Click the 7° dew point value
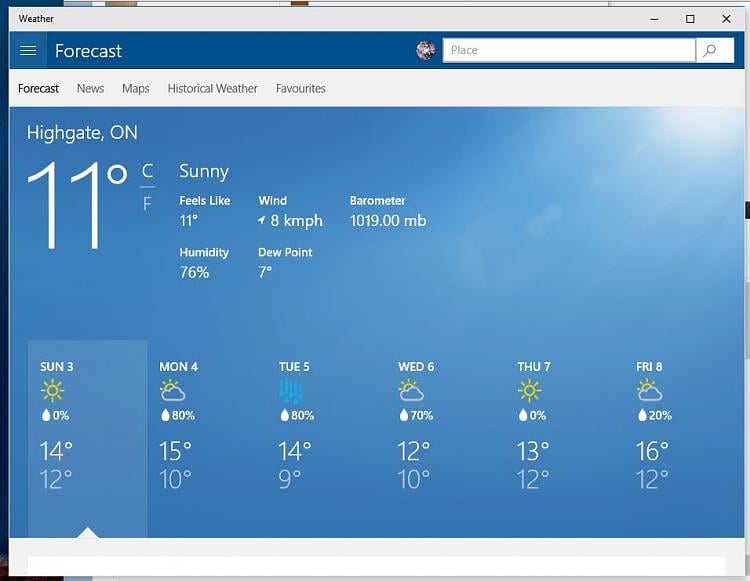750x581 pixels. [x=265, y=273]
